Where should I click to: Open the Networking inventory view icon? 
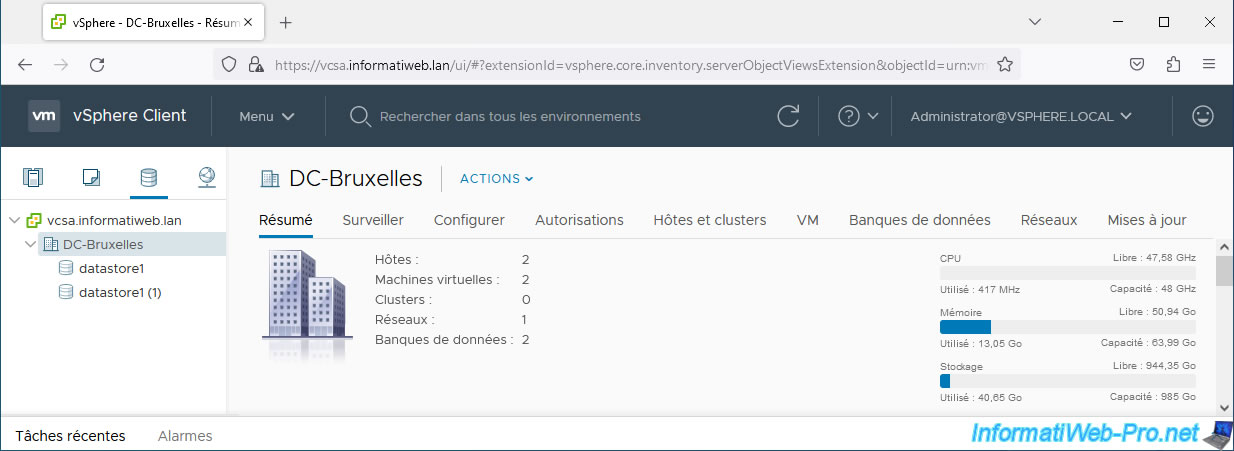[207, 178]
